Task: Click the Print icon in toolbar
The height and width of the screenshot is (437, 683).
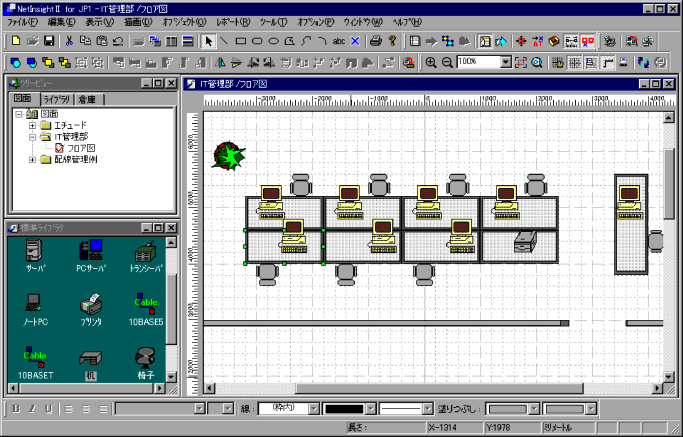Action: [376, 41]
